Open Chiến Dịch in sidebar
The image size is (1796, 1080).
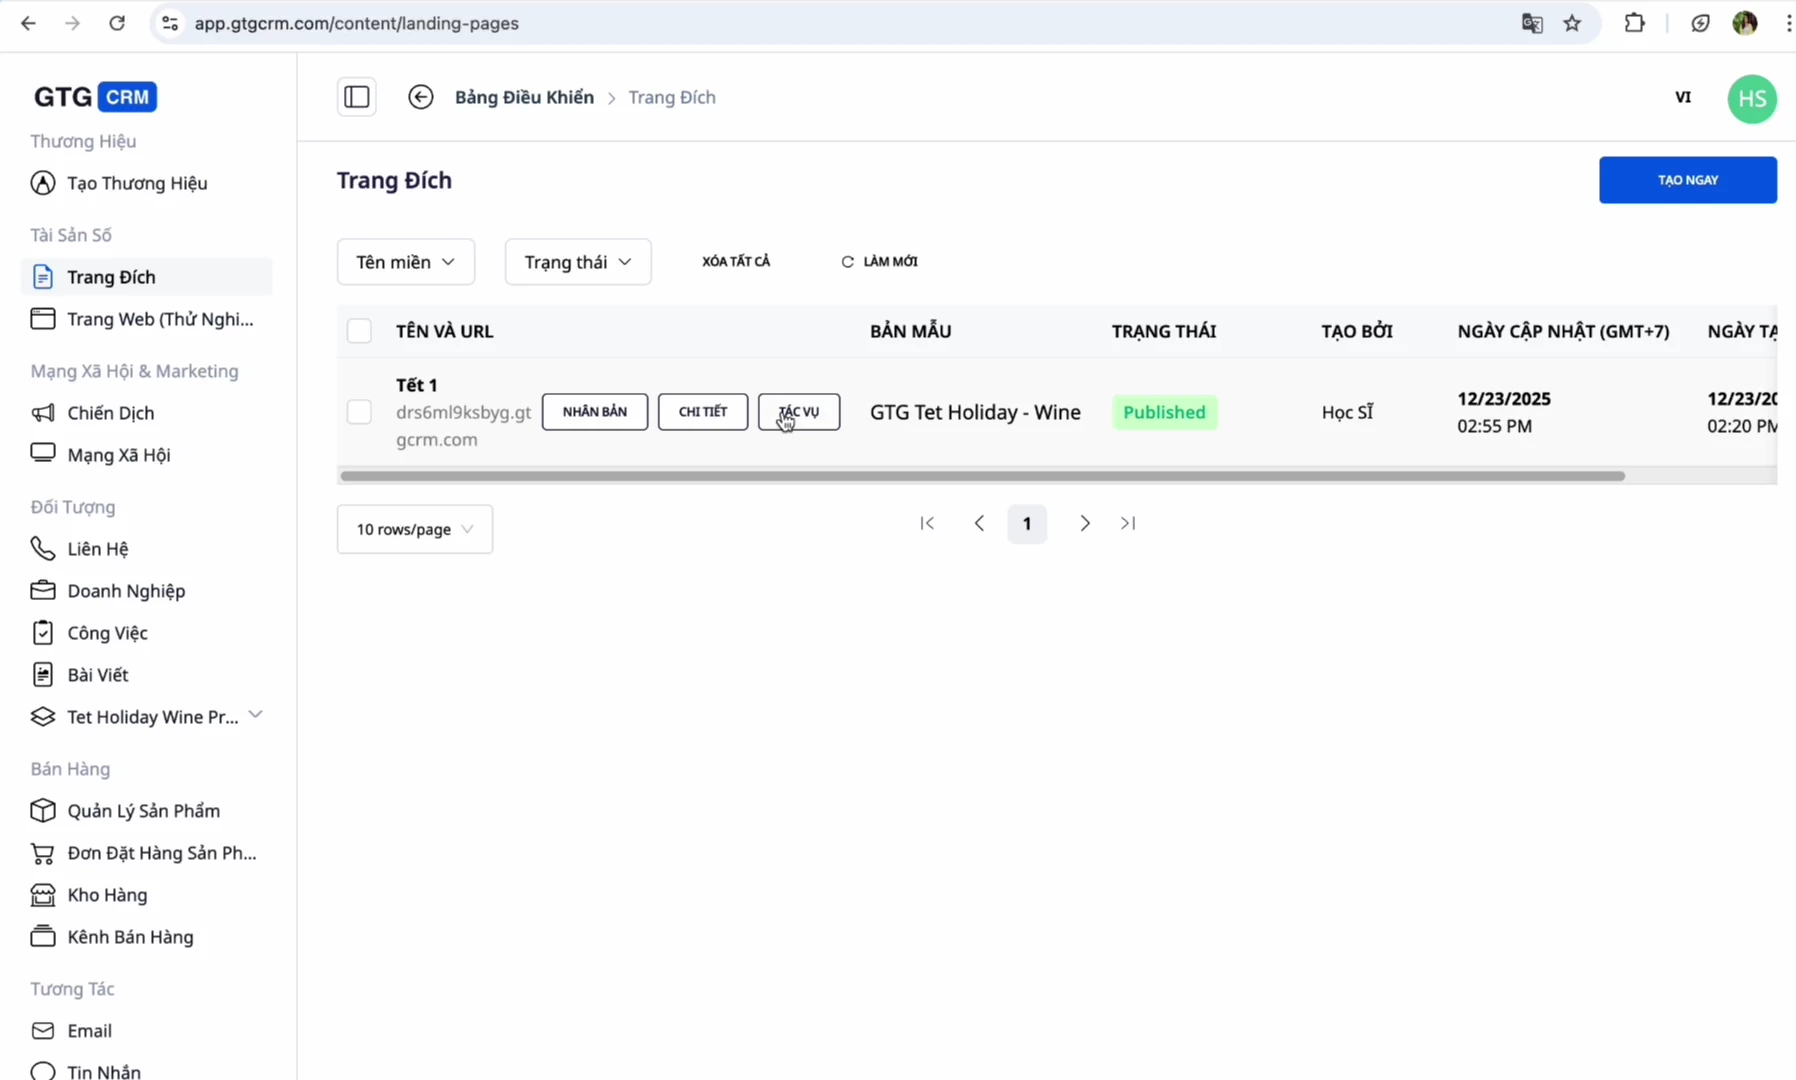[110, 413]
